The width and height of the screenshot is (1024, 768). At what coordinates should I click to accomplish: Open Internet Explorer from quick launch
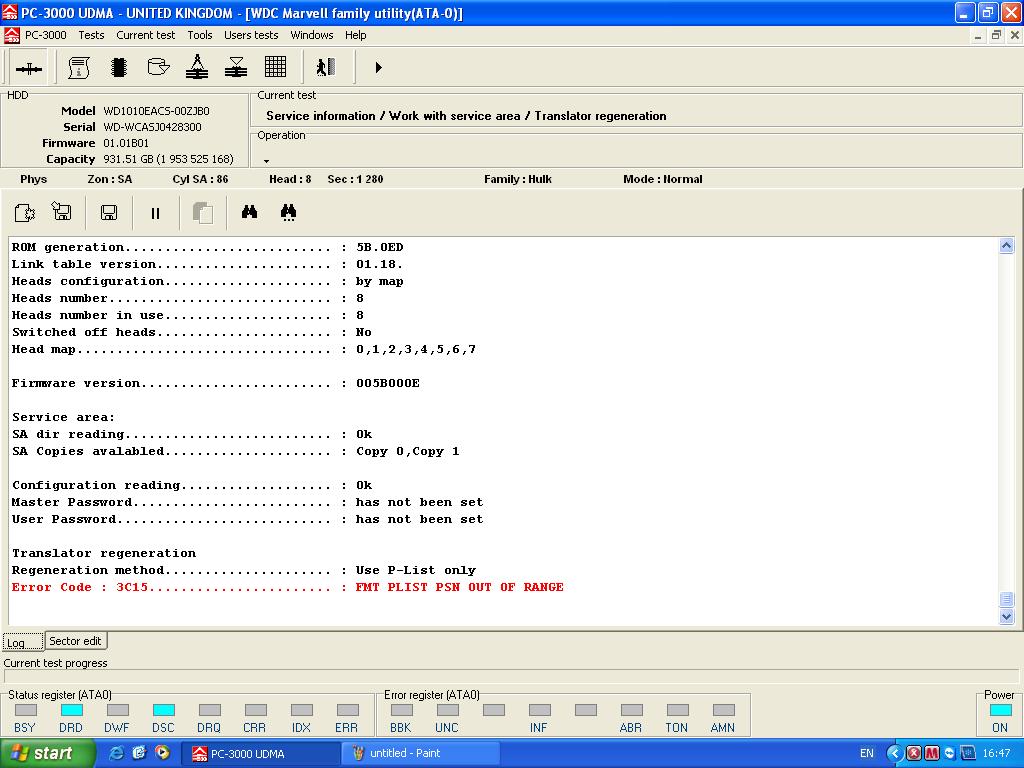tap(116, 753)
